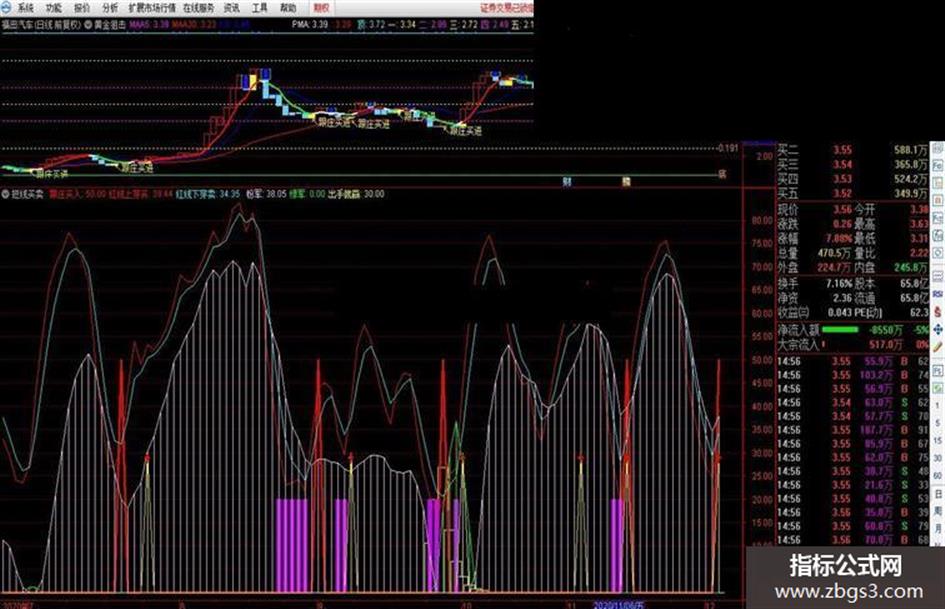Switch to 60-minute period
The image size is (945, 609).
[x=938, y=476]
